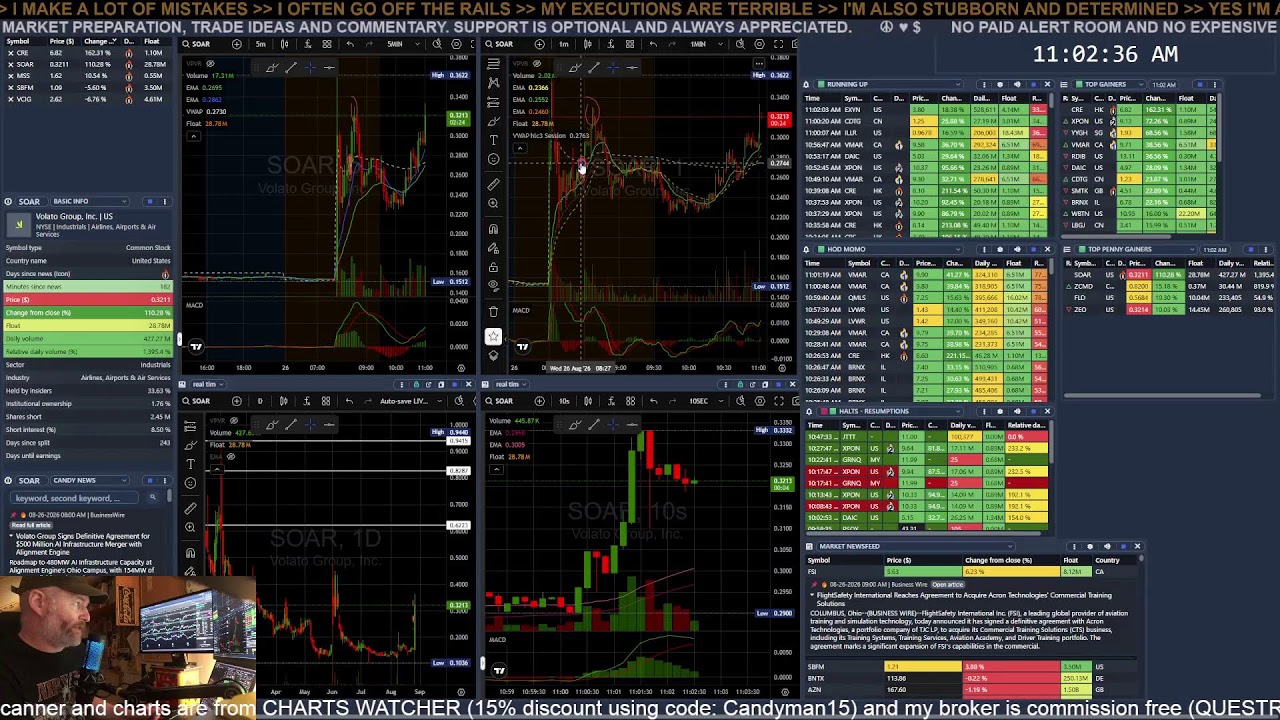
Task: Click Running Up panel green color square
Action: tap(821, 84)
